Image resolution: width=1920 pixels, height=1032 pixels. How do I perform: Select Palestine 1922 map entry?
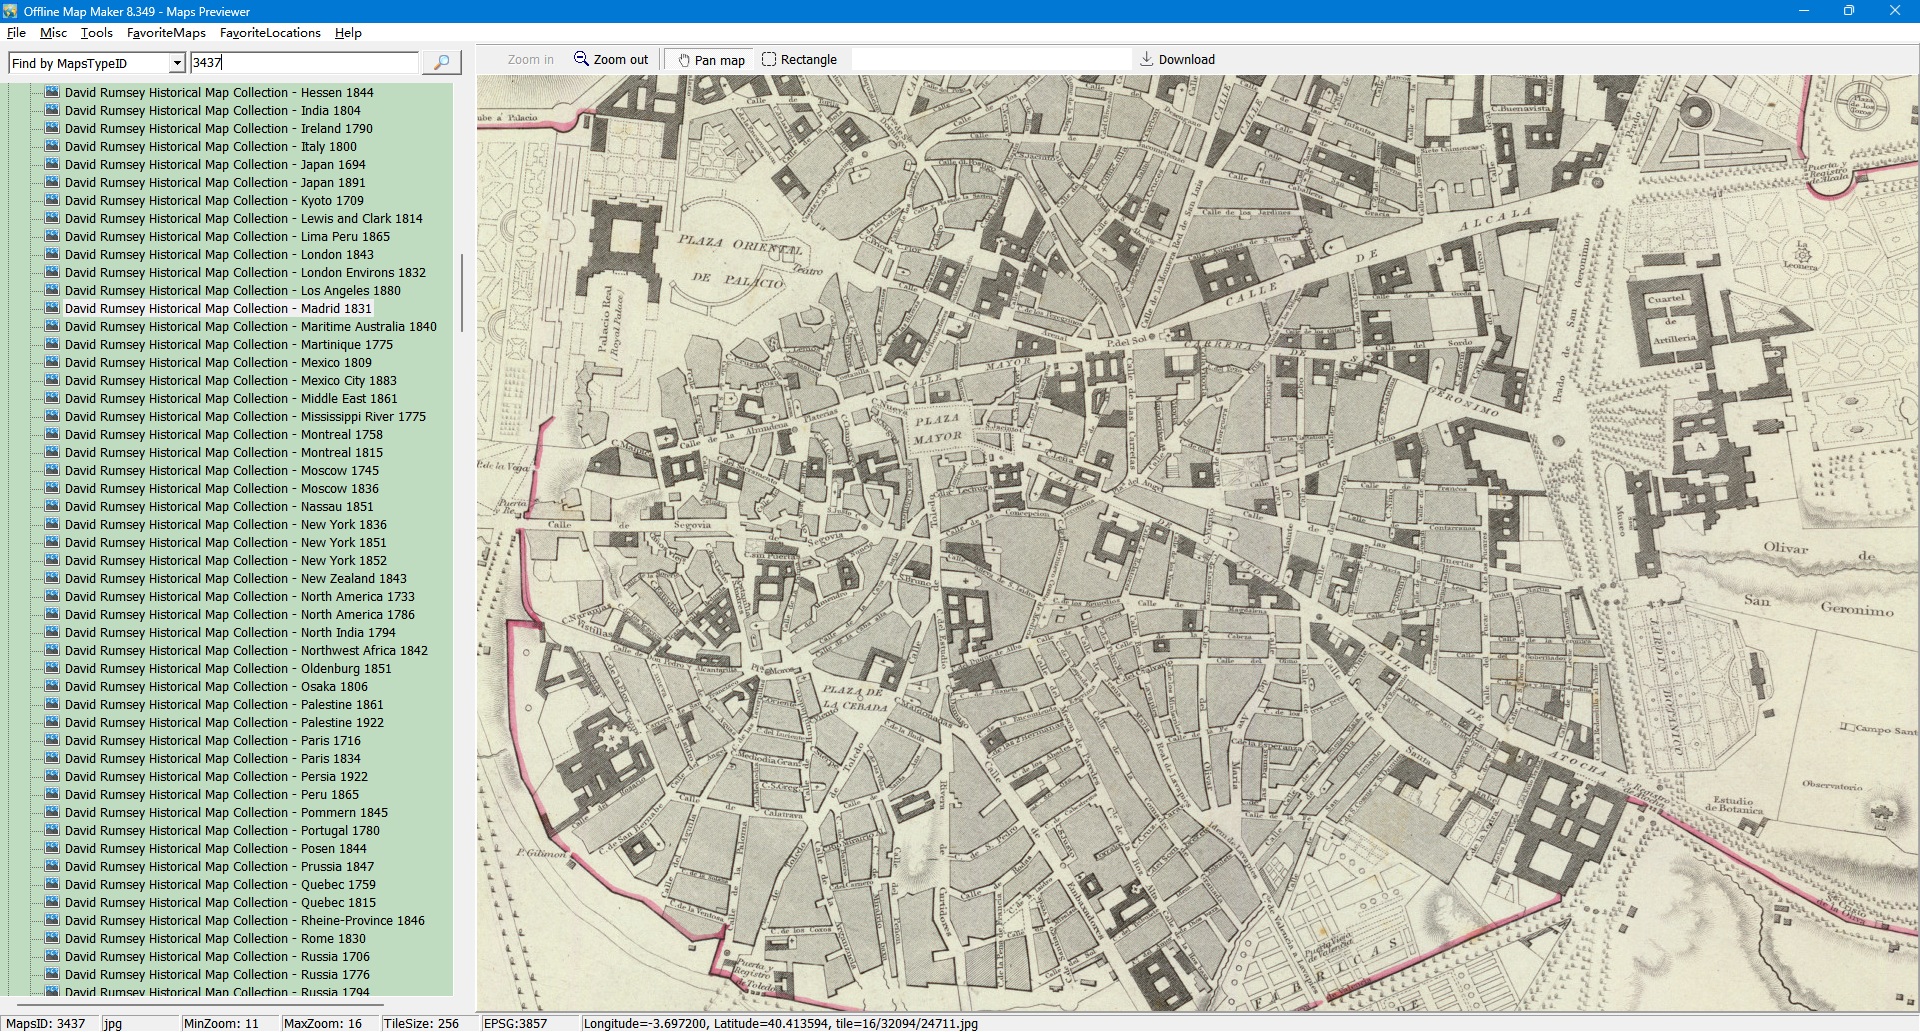click(225, 722)
